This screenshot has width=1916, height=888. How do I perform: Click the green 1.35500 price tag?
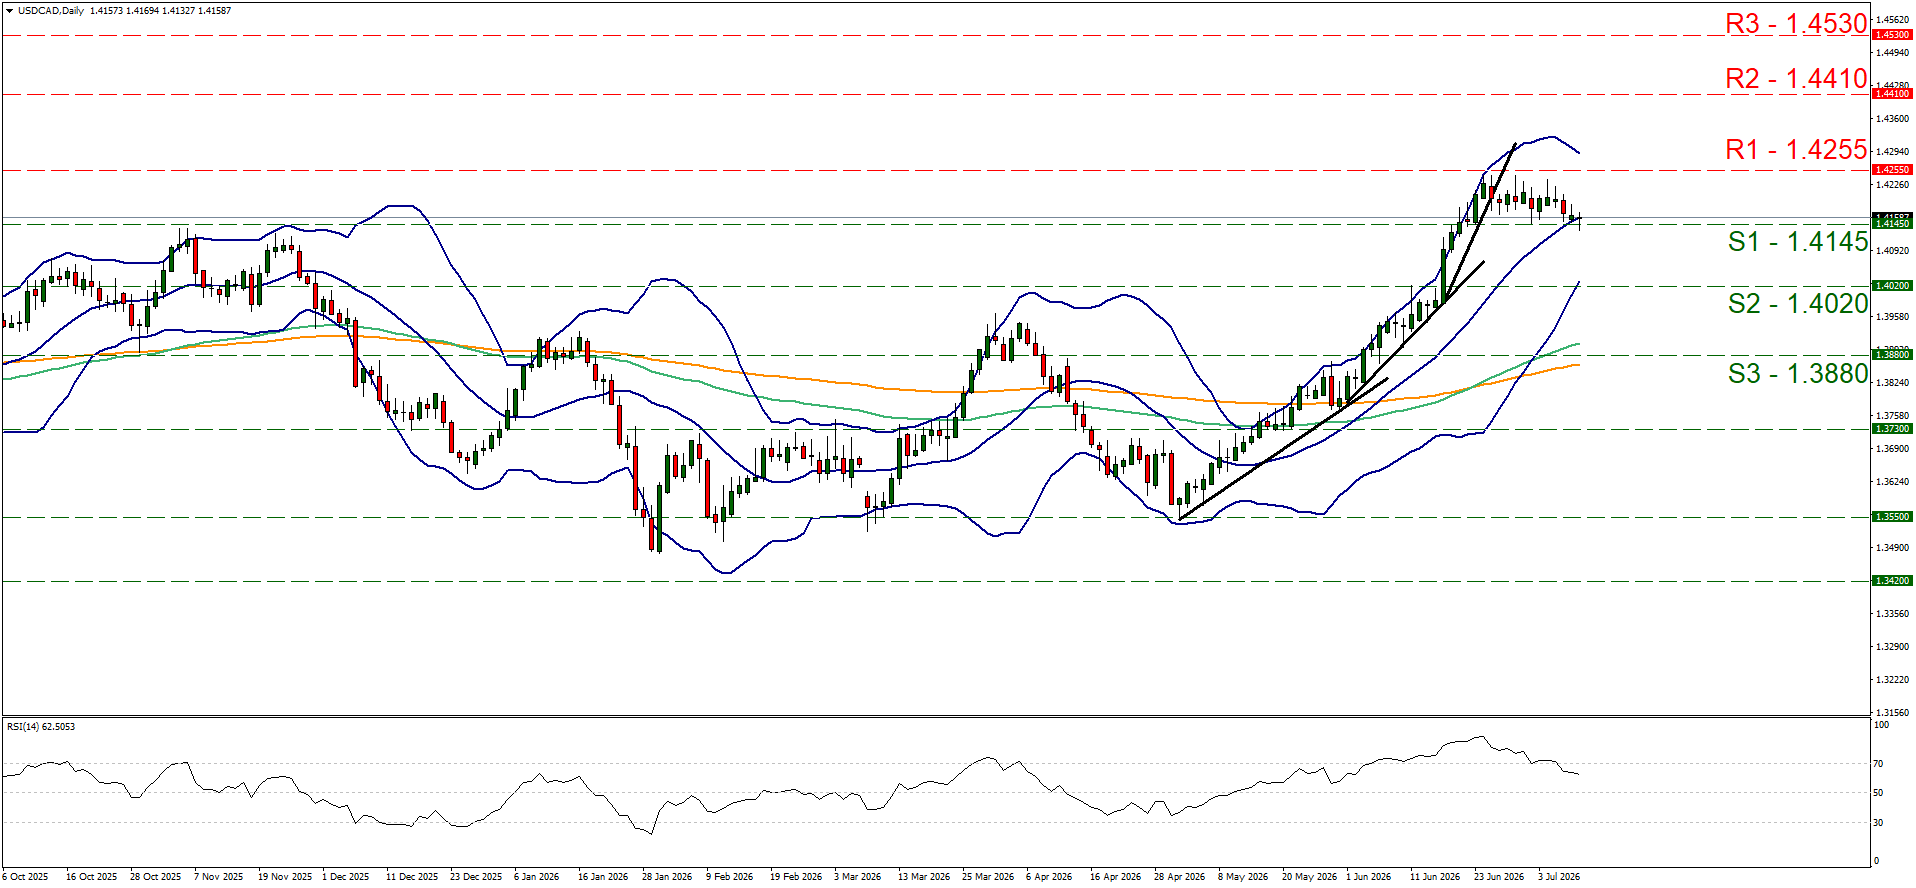1892,517
